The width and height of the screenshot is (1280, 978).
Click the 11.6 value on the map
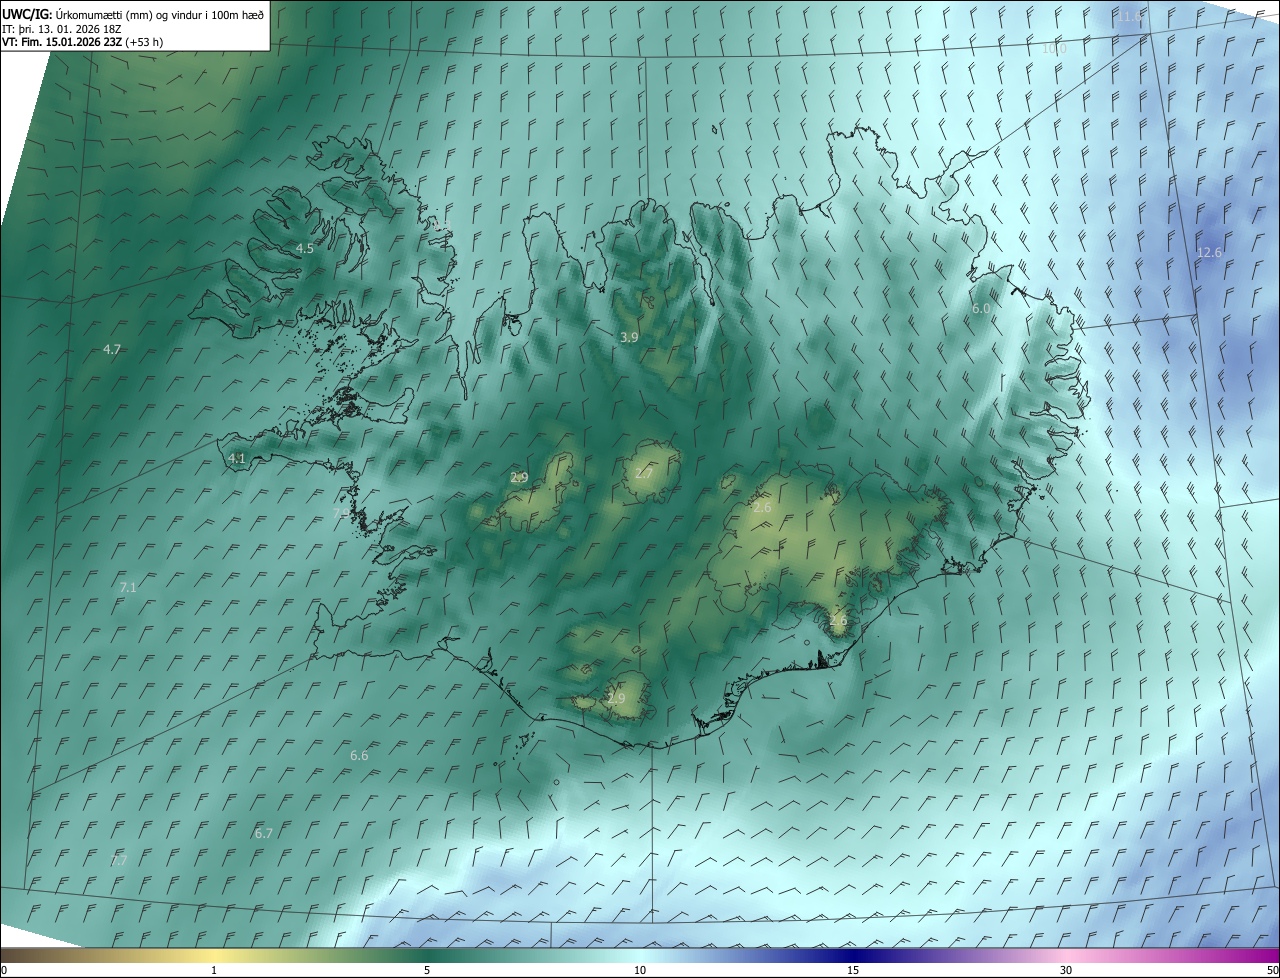(1129, 17)
